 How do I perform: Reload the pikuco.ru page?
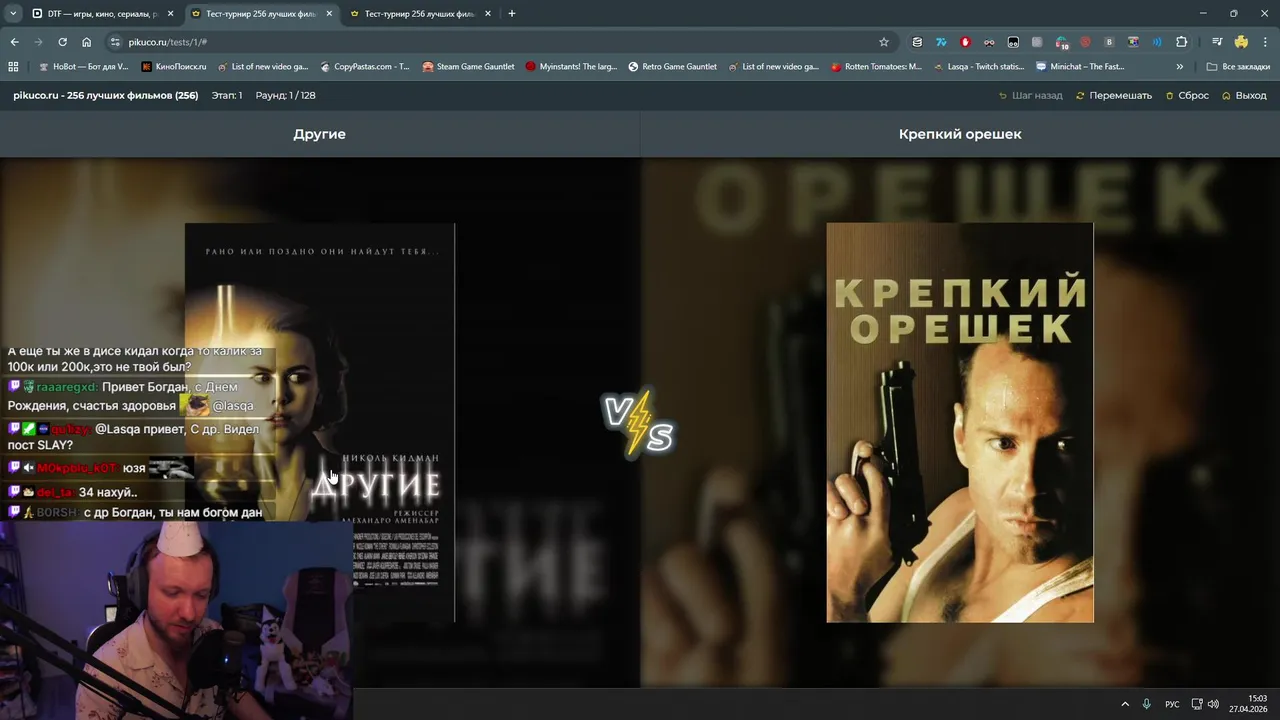[62, 42]
